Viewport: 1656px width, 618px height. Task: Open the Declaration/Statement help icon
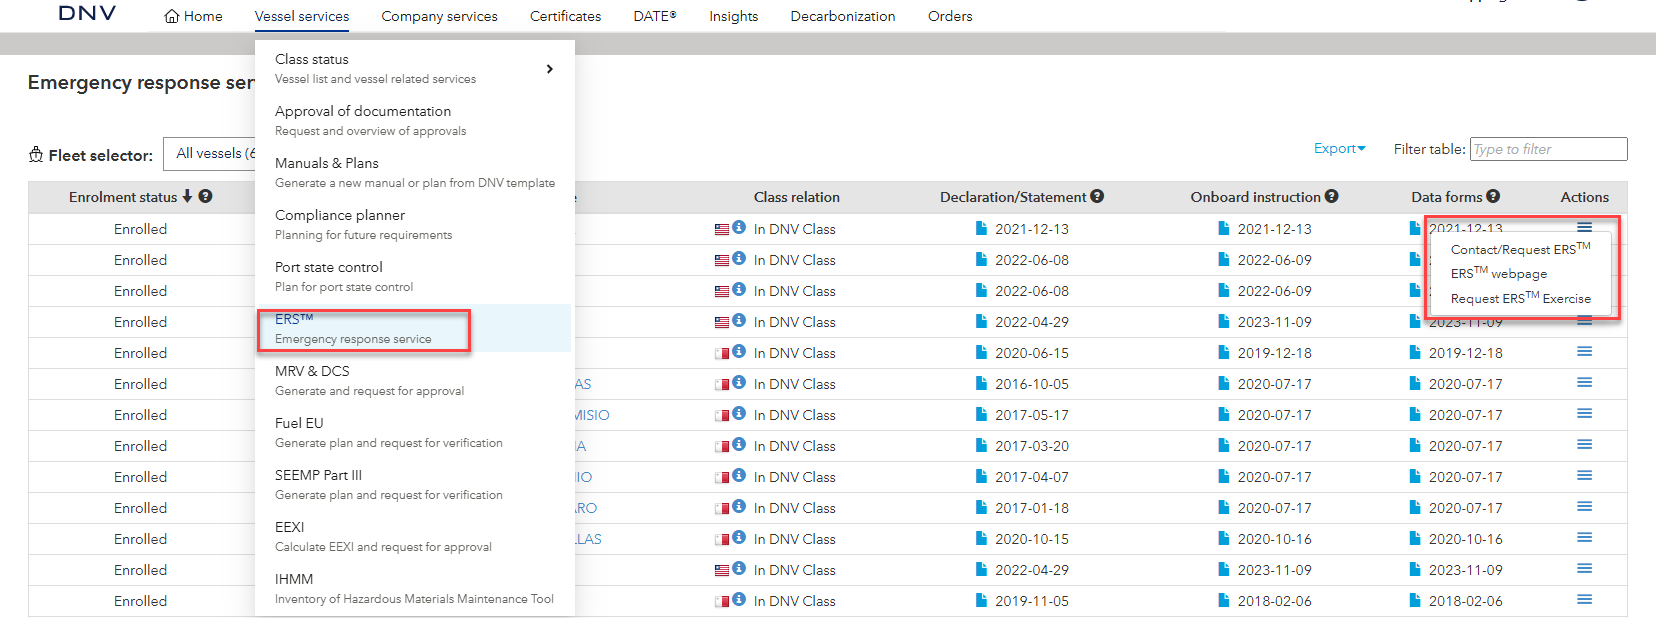[x=1097, y=196]
